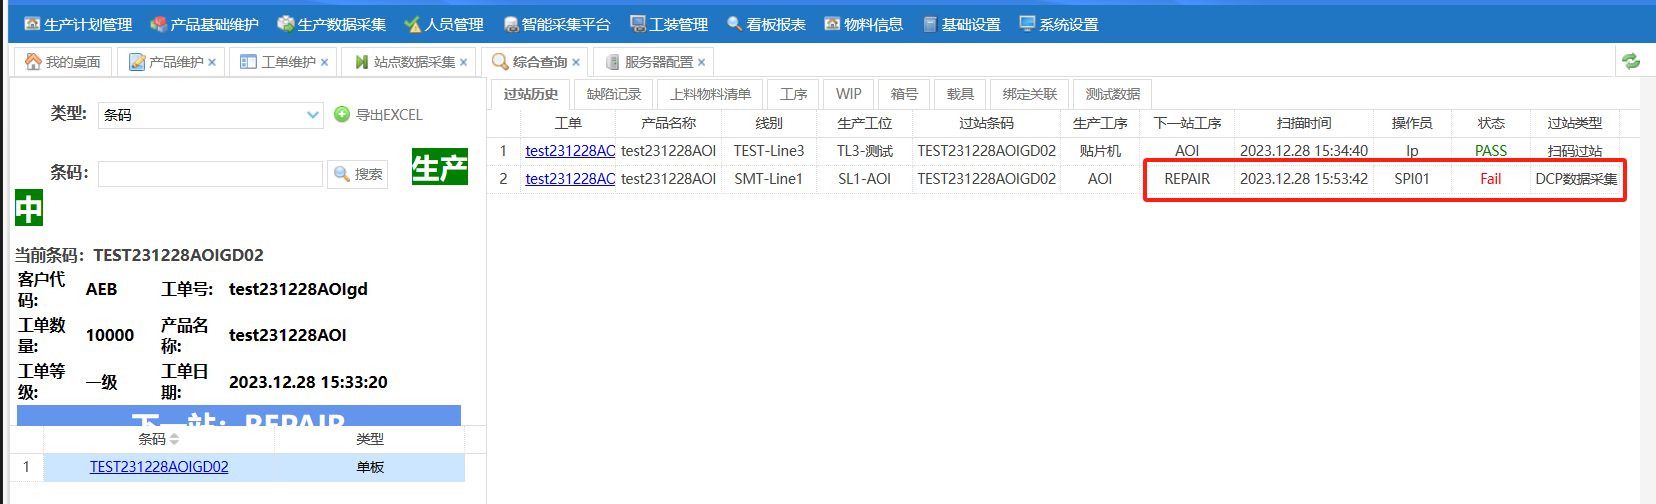
Task: Expand the 类型 dropdown showing 条码
Action: [313, 115]
